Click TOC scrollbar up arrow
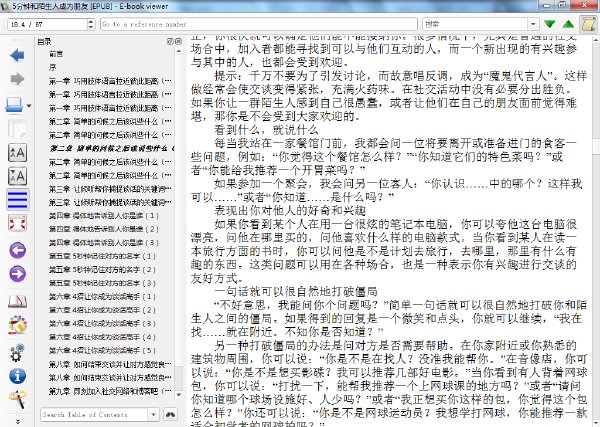Viewport: 600px width, 427px height. [x=179, y=51]
